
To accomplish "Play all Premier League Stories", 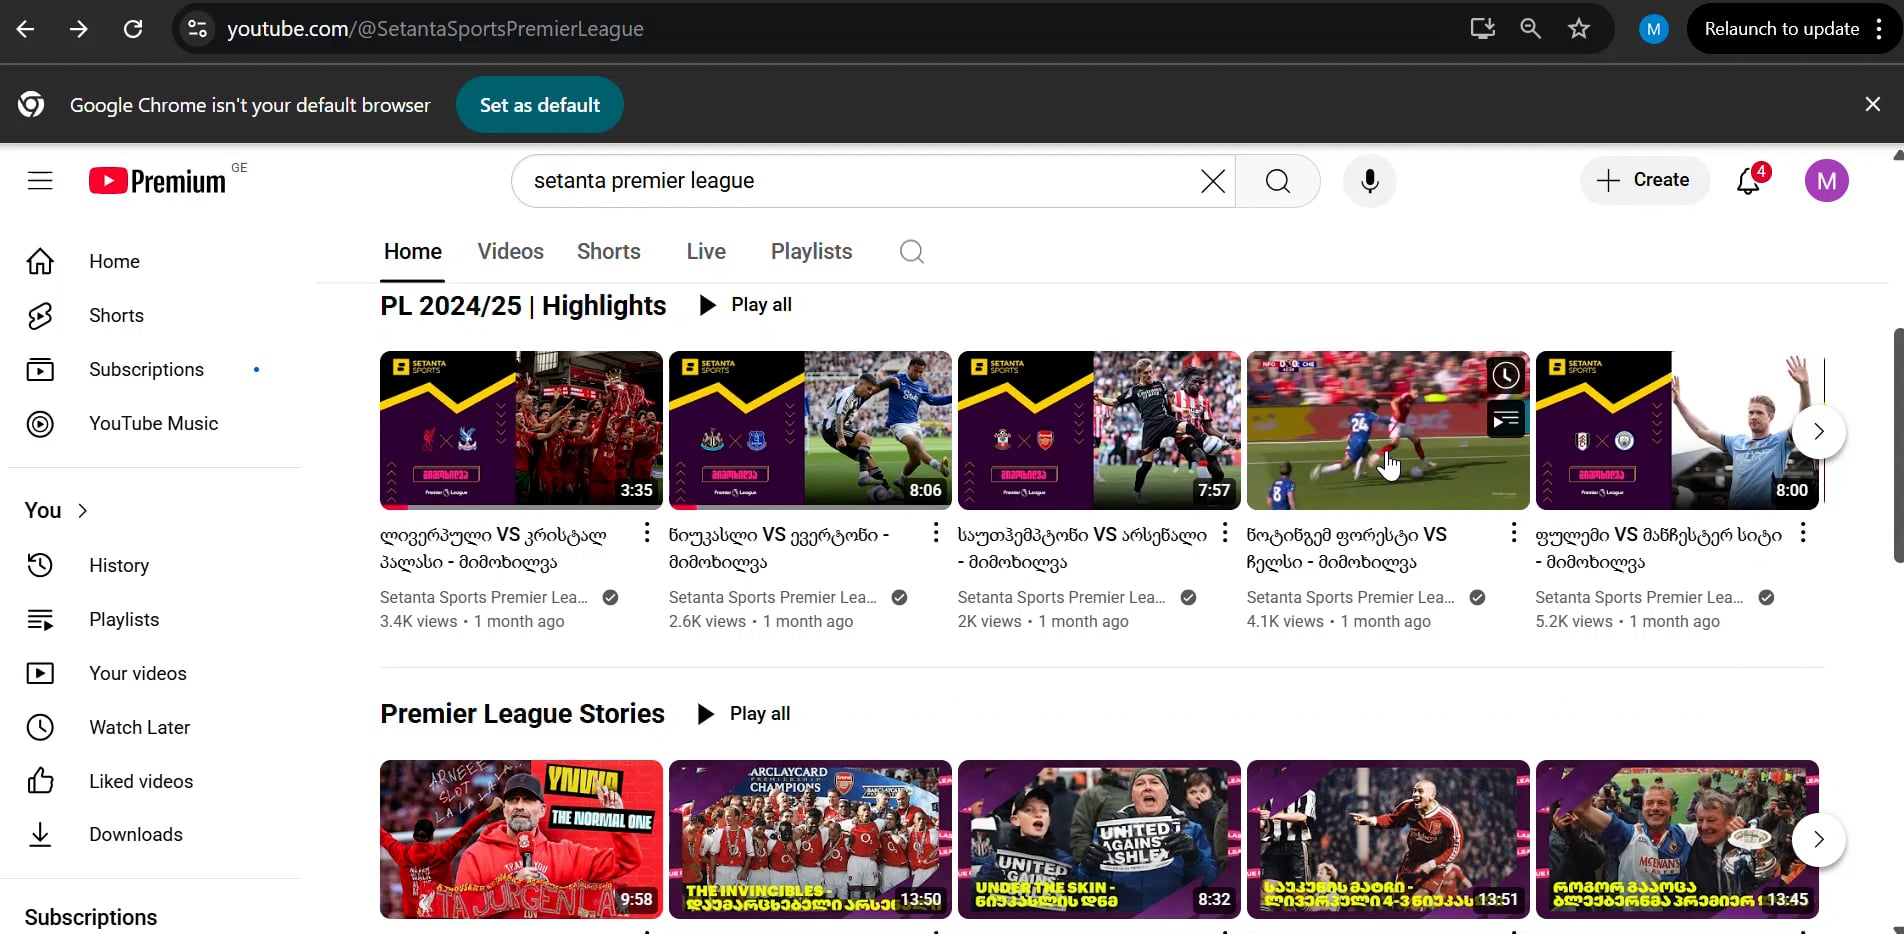I will pos(744,714).
